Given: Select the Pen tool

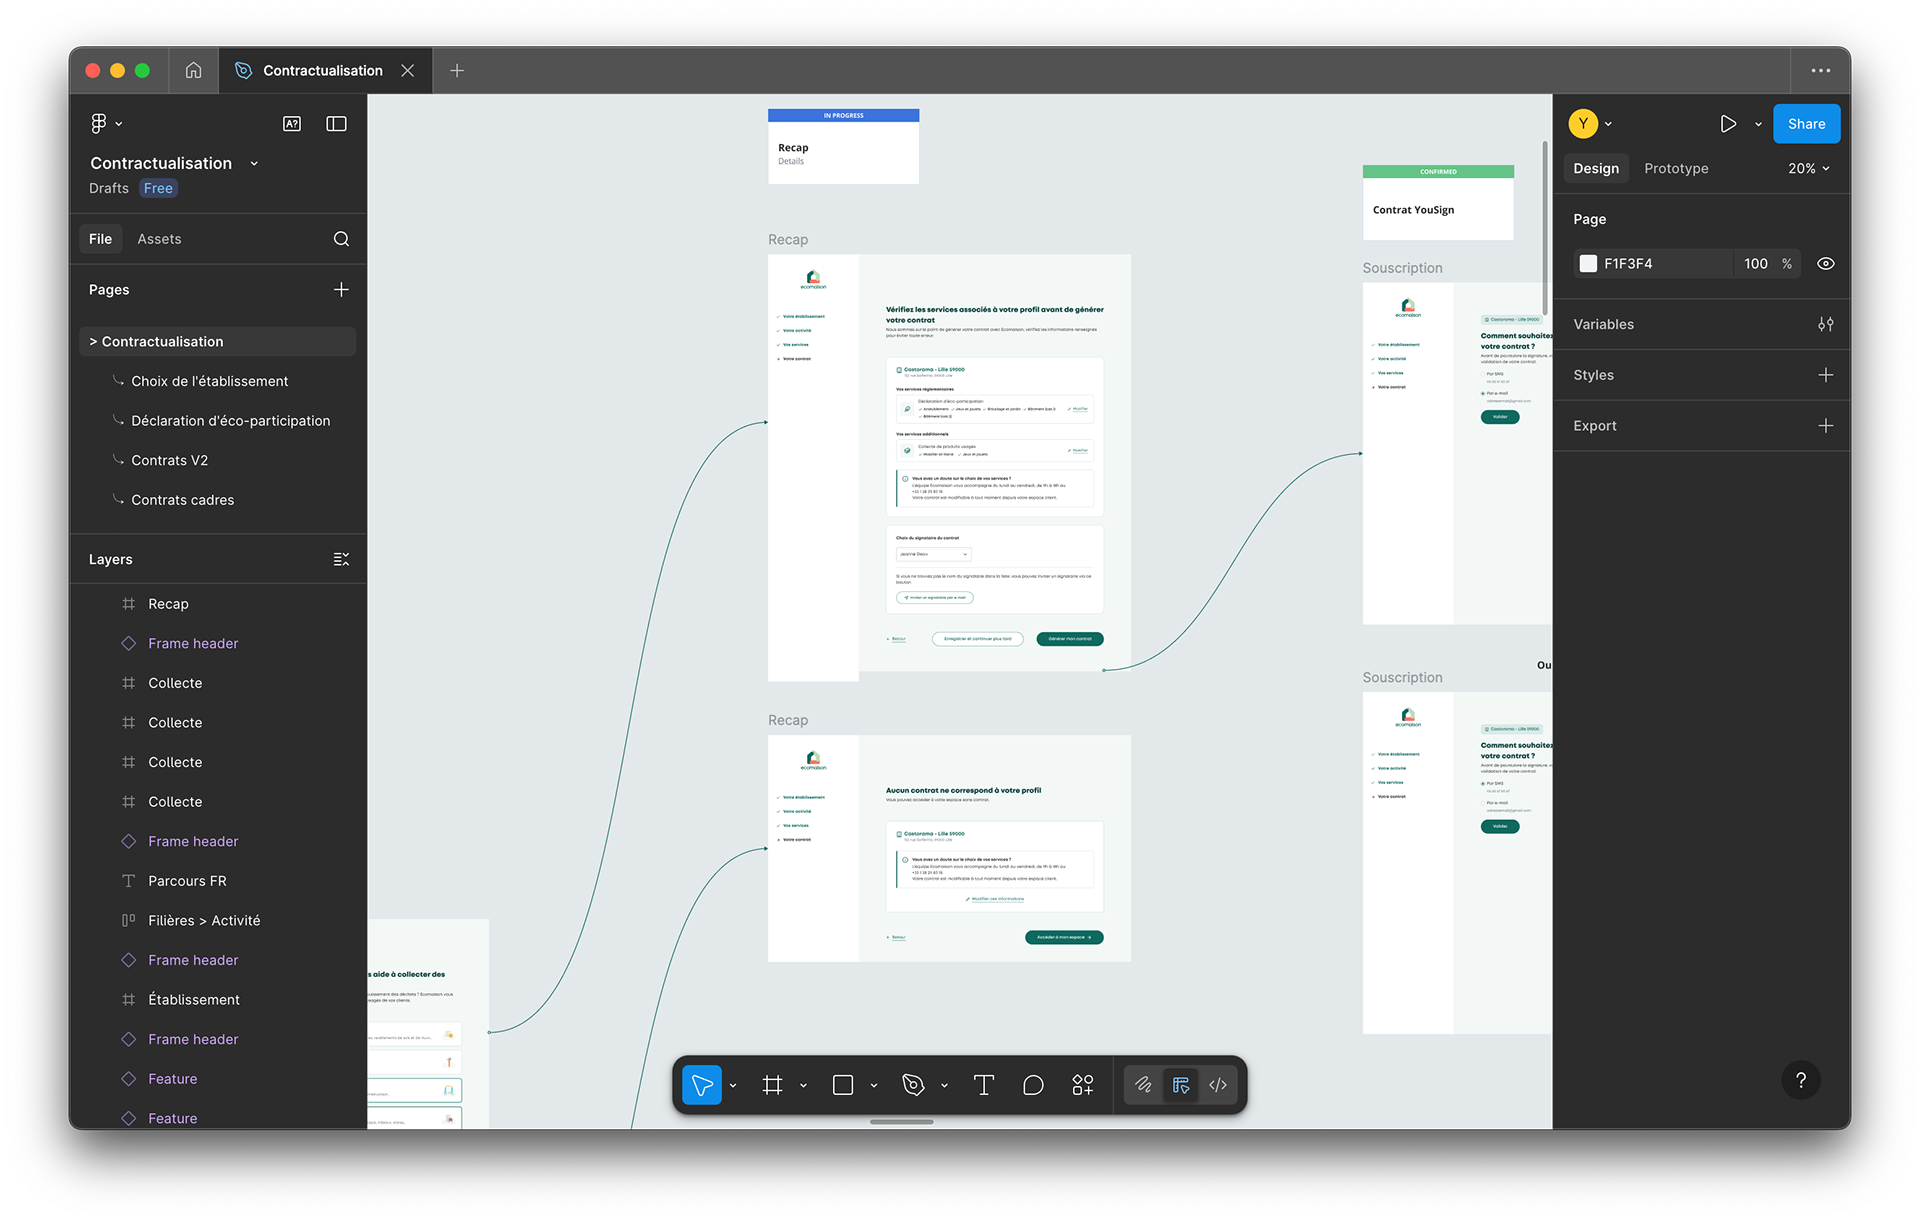Looking at the screenshot, I should (x=912, y=1085).
